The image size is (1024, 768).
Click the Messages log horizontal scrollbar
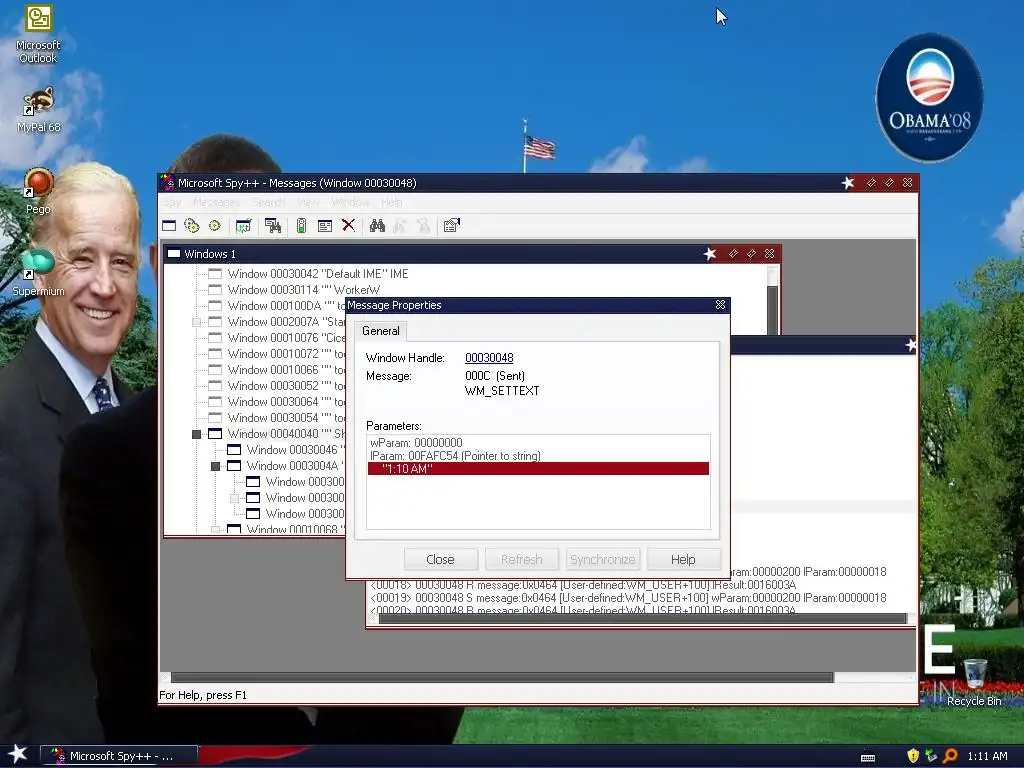642,618
